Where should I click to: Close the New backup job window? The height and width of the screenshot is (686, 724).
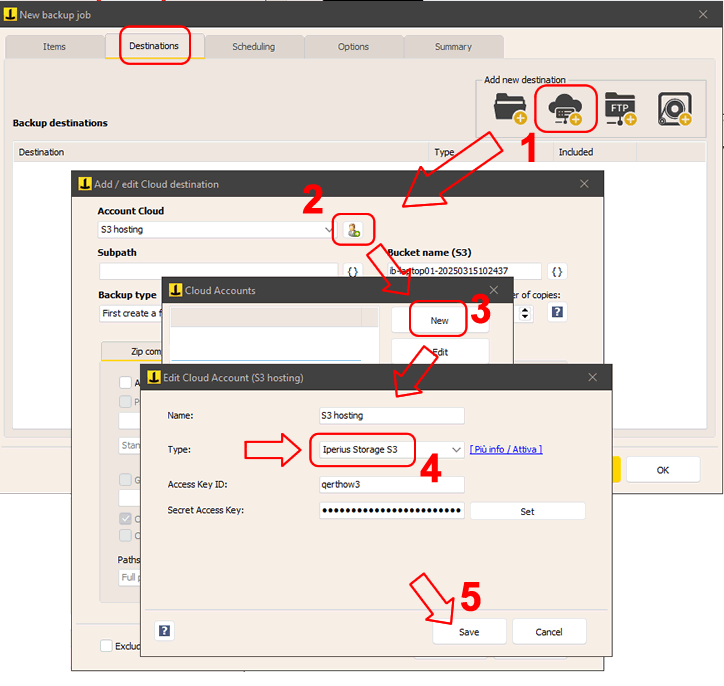click(703, 14)
